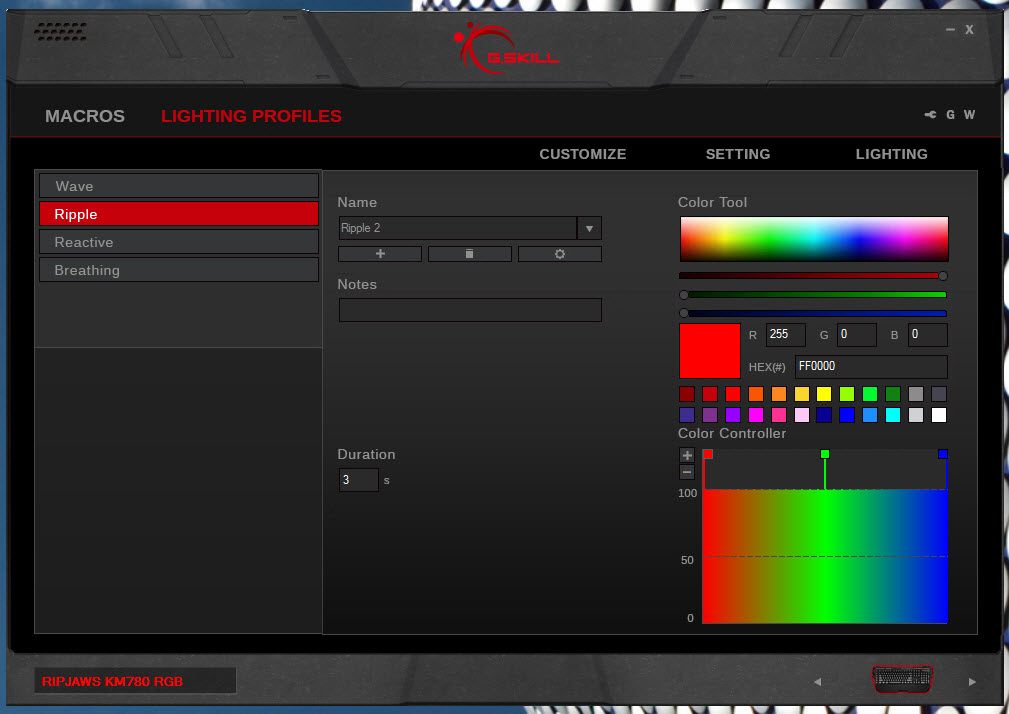Select the navy blue swatch

(824, 415)
